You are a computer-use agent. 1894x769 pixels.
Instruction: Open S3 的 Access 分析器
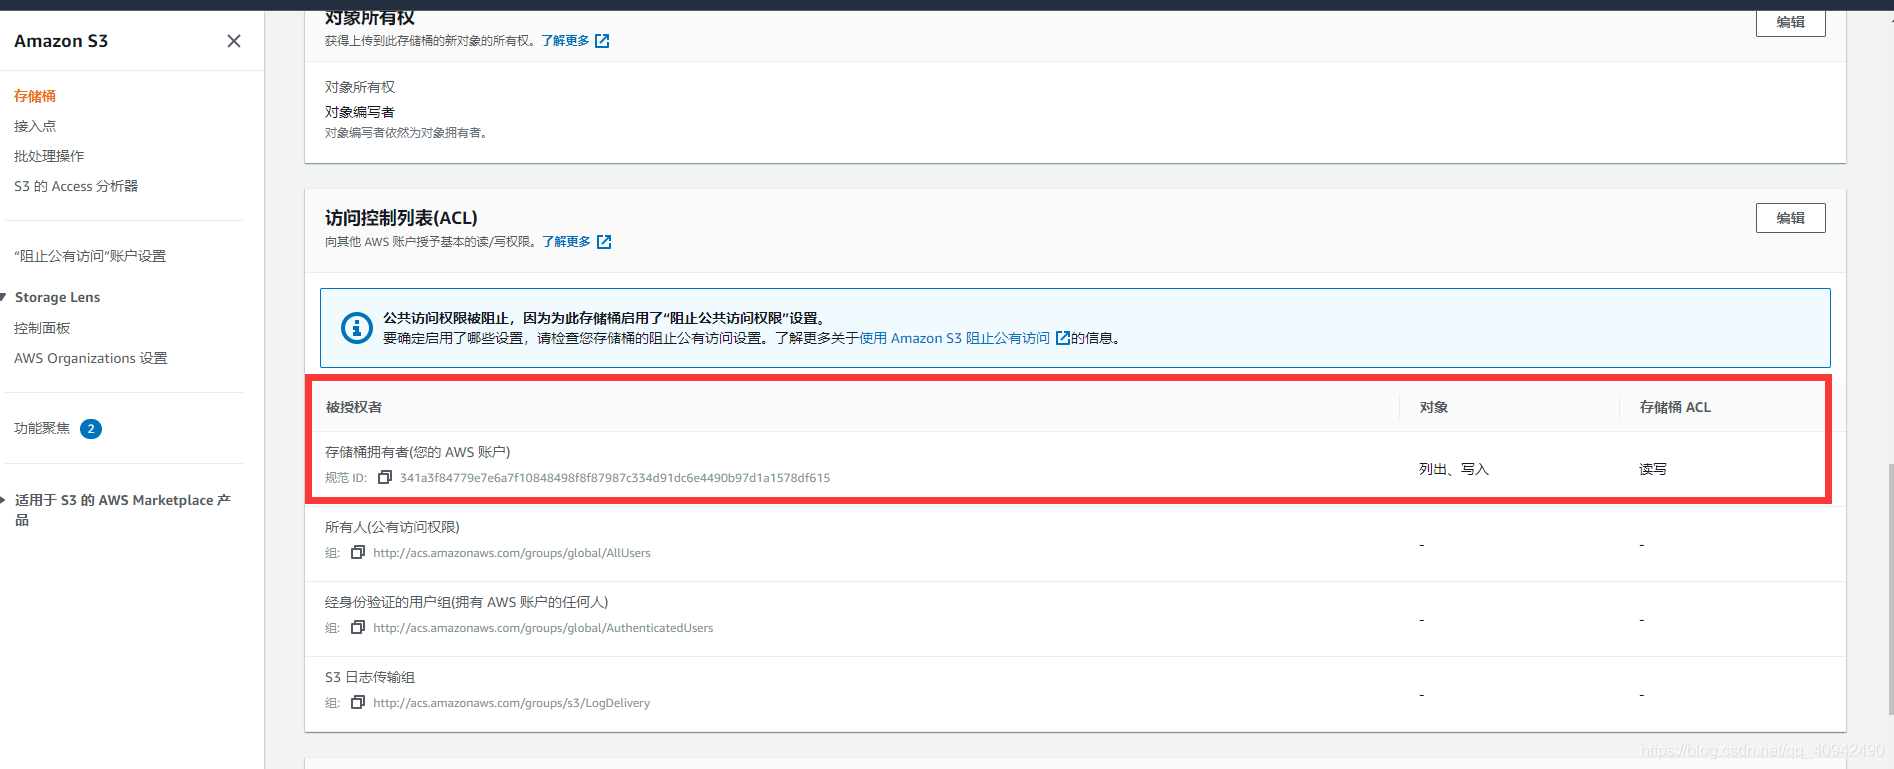click(76, 186)
